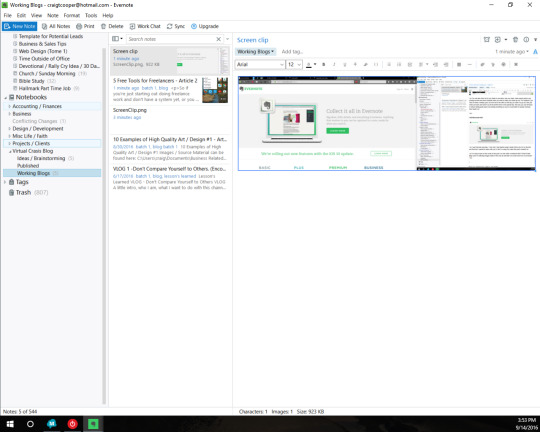This screenshot has width=540, height=432.
Task: Open the Arial font dropdown
Action: [x=260, y=64]
